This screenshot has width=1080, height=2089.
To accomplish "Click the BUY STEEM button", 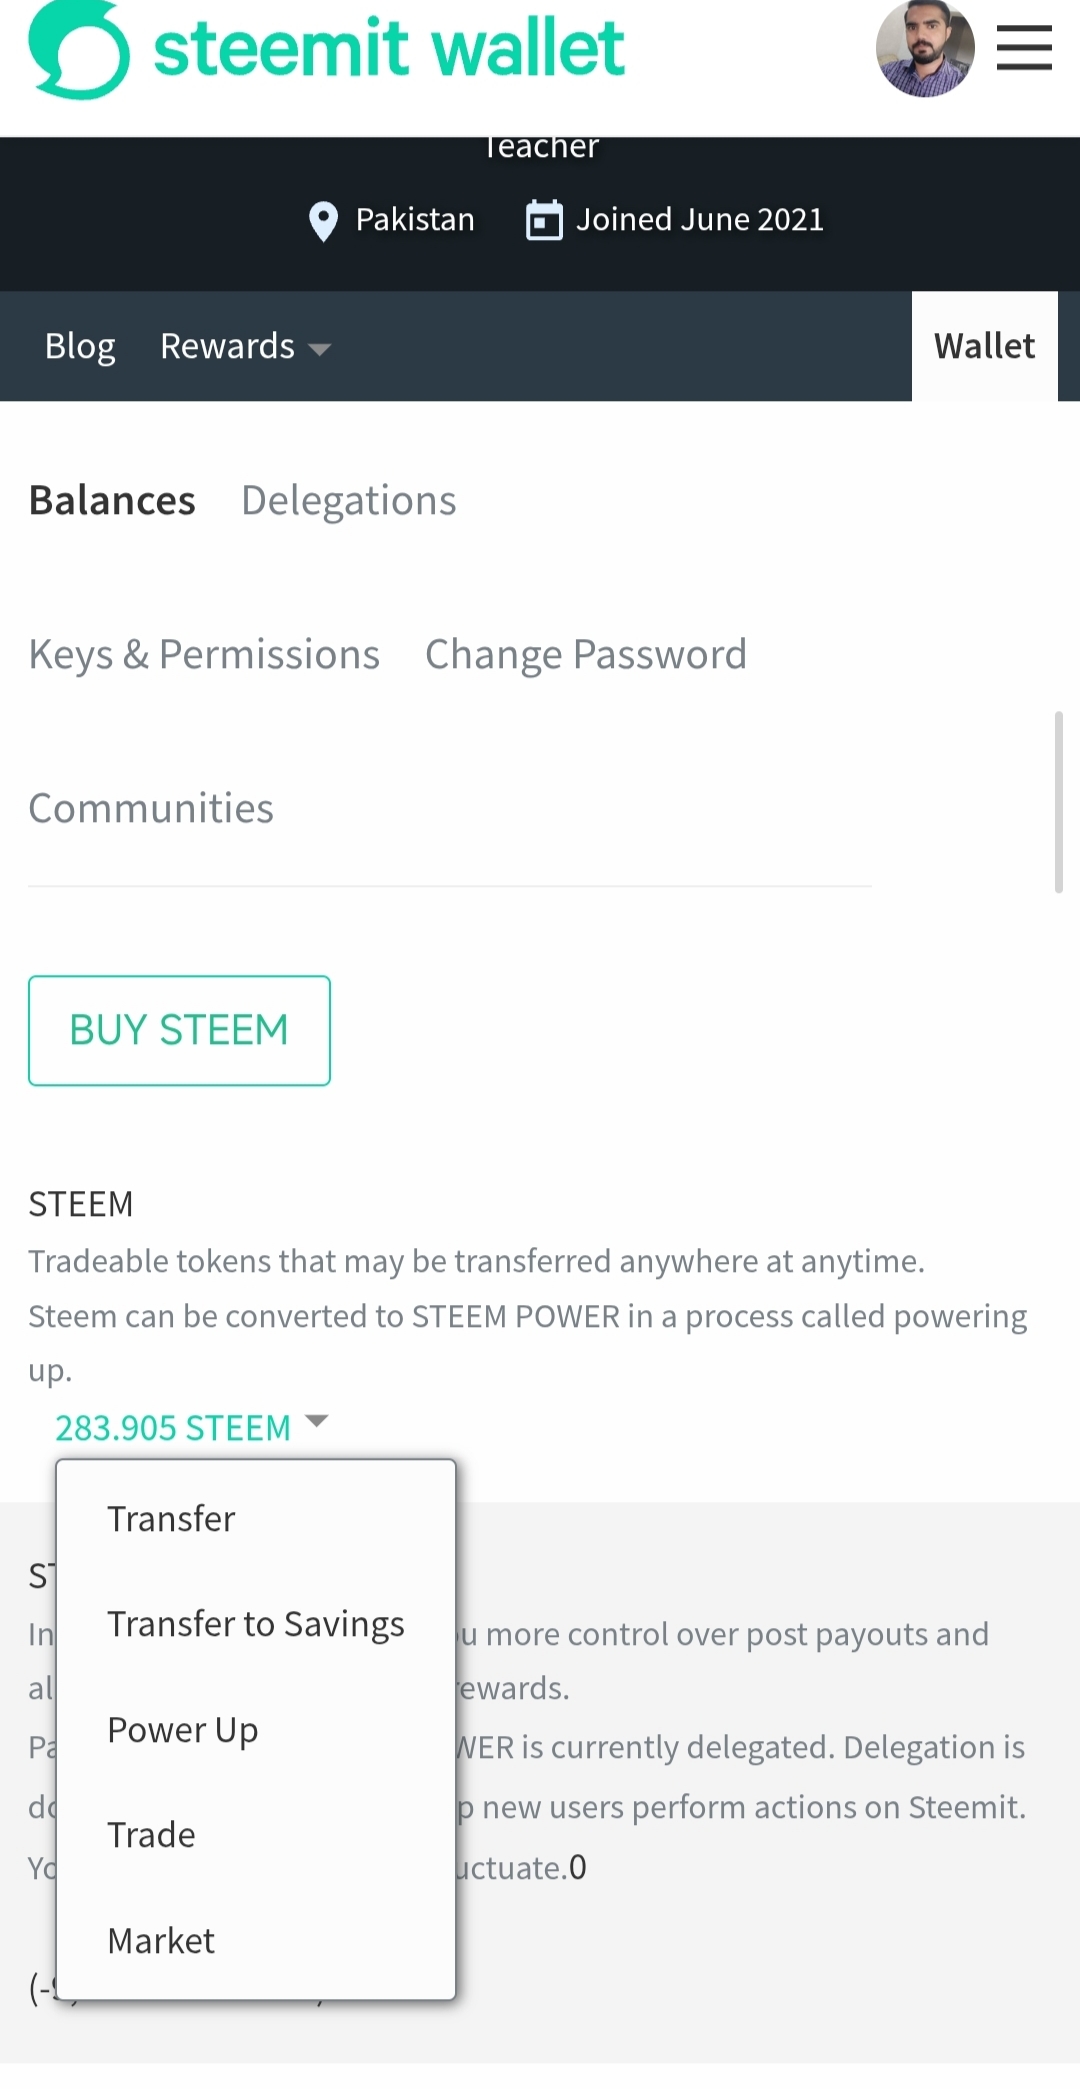I will pyautogui.click(x=179, y=1030).
